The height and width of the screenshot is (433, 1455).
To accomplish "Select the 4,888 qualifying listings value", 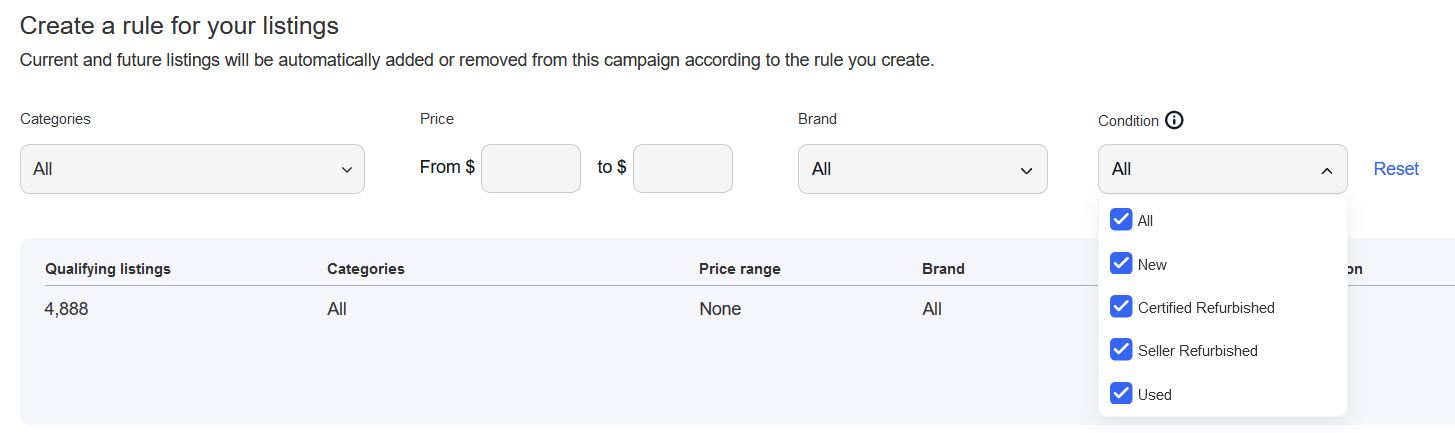I will click(x=67, y=309).
